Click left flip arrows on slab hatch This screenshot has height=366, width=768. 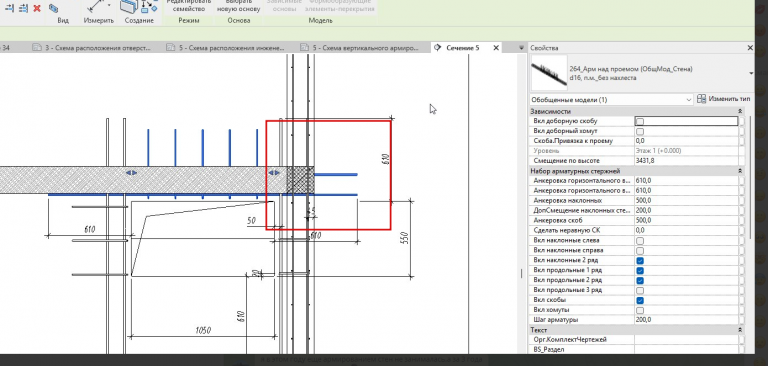point(132,172)
